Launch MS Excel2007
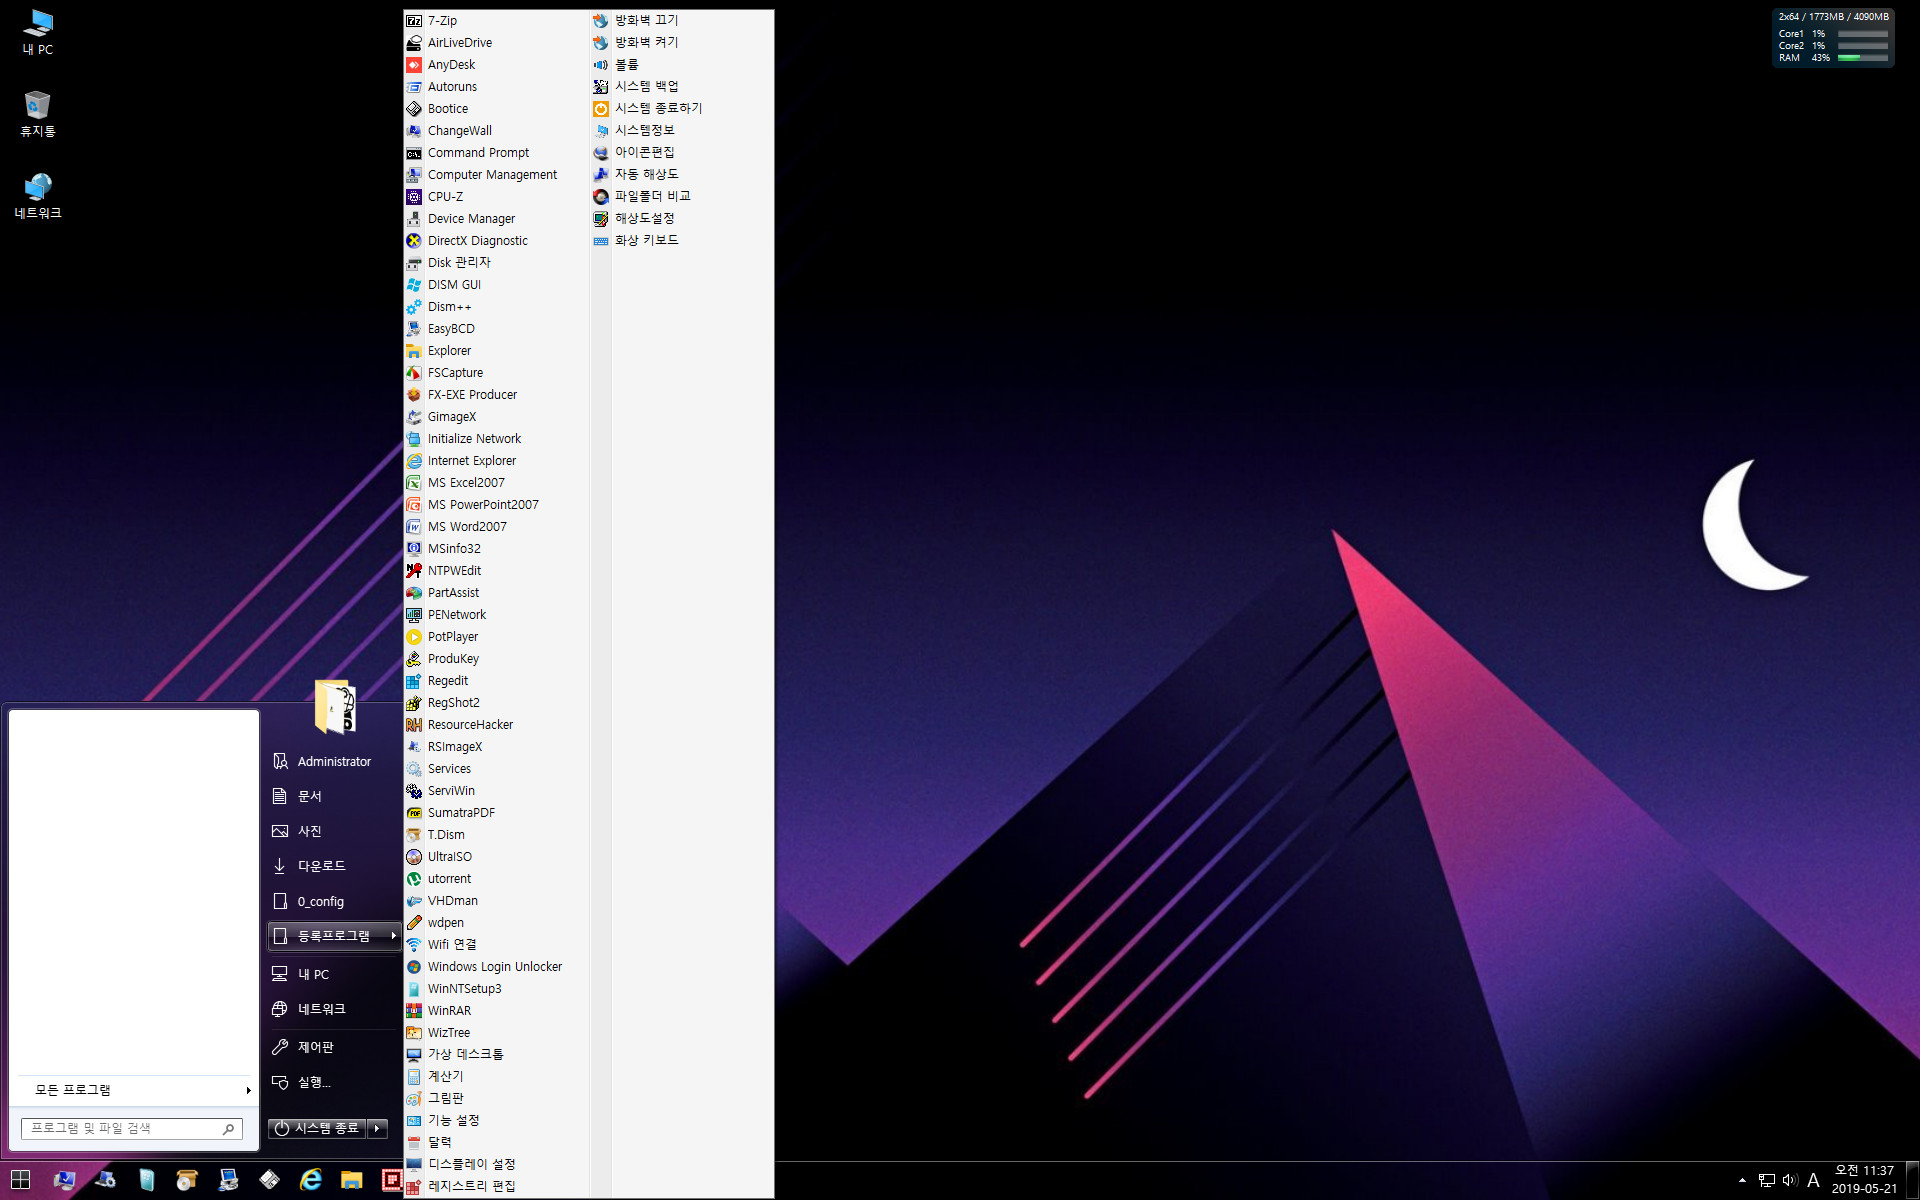The image size is (1920, 1200). pos(496,483)
